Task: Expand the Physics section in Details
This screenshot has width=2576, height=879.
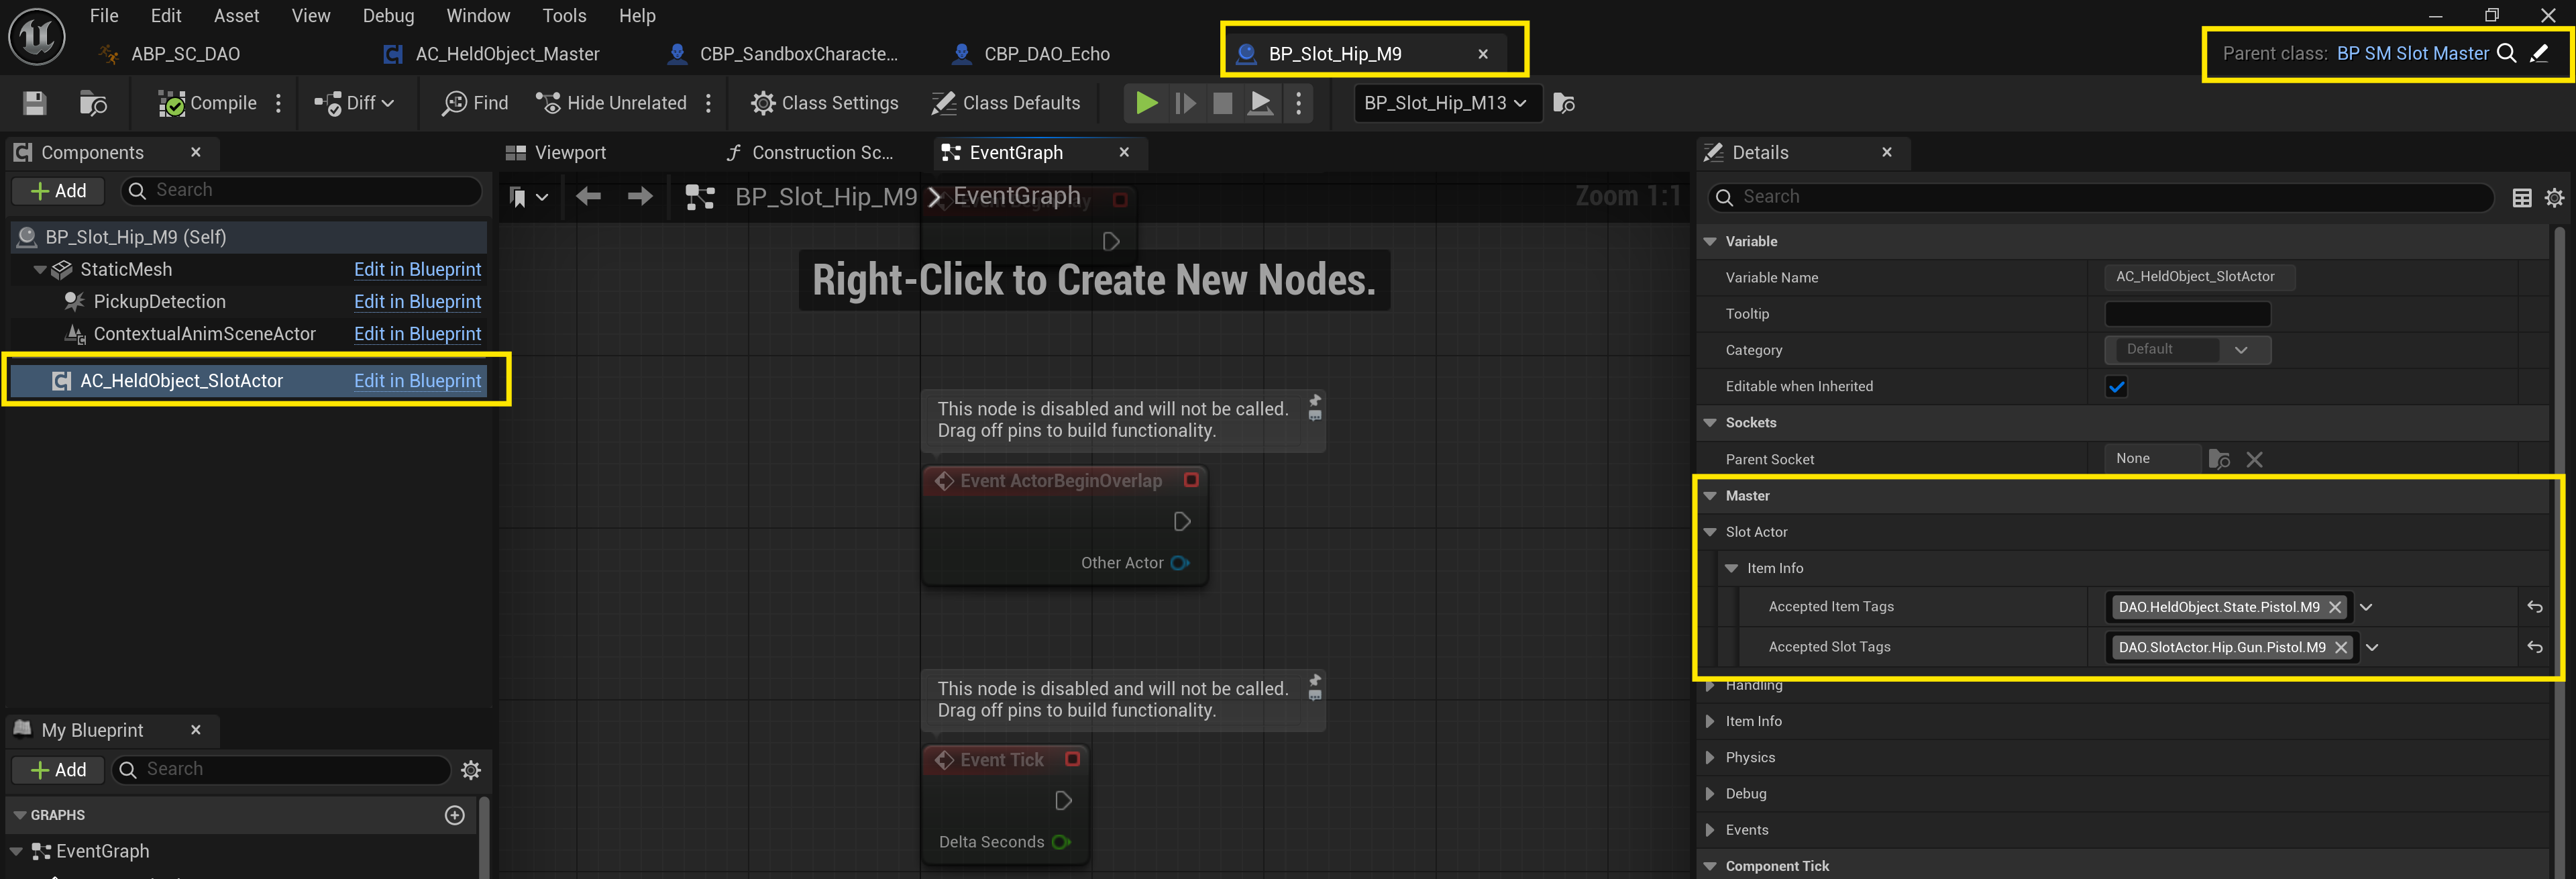Action: click(1710, 757)
